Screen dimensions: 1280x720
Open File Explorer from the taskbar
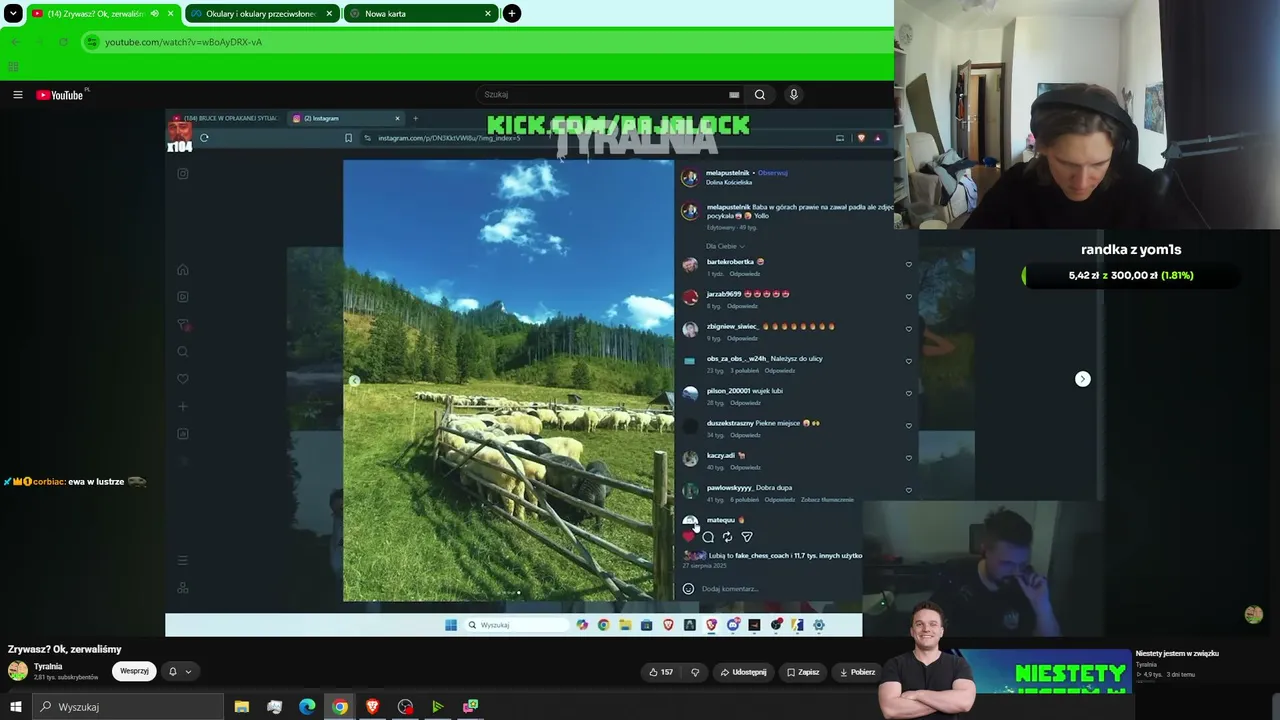(242, 707)
